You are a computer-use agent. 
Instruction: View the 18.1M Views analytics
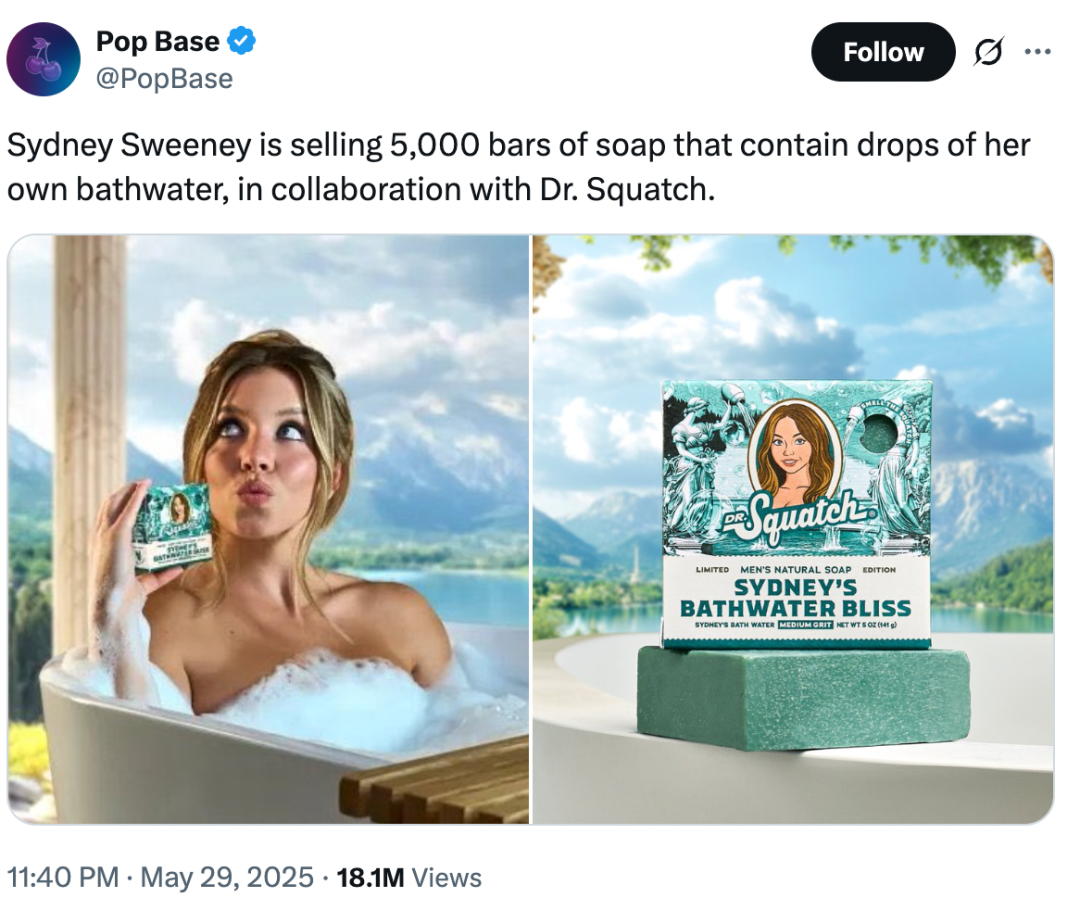409,877
